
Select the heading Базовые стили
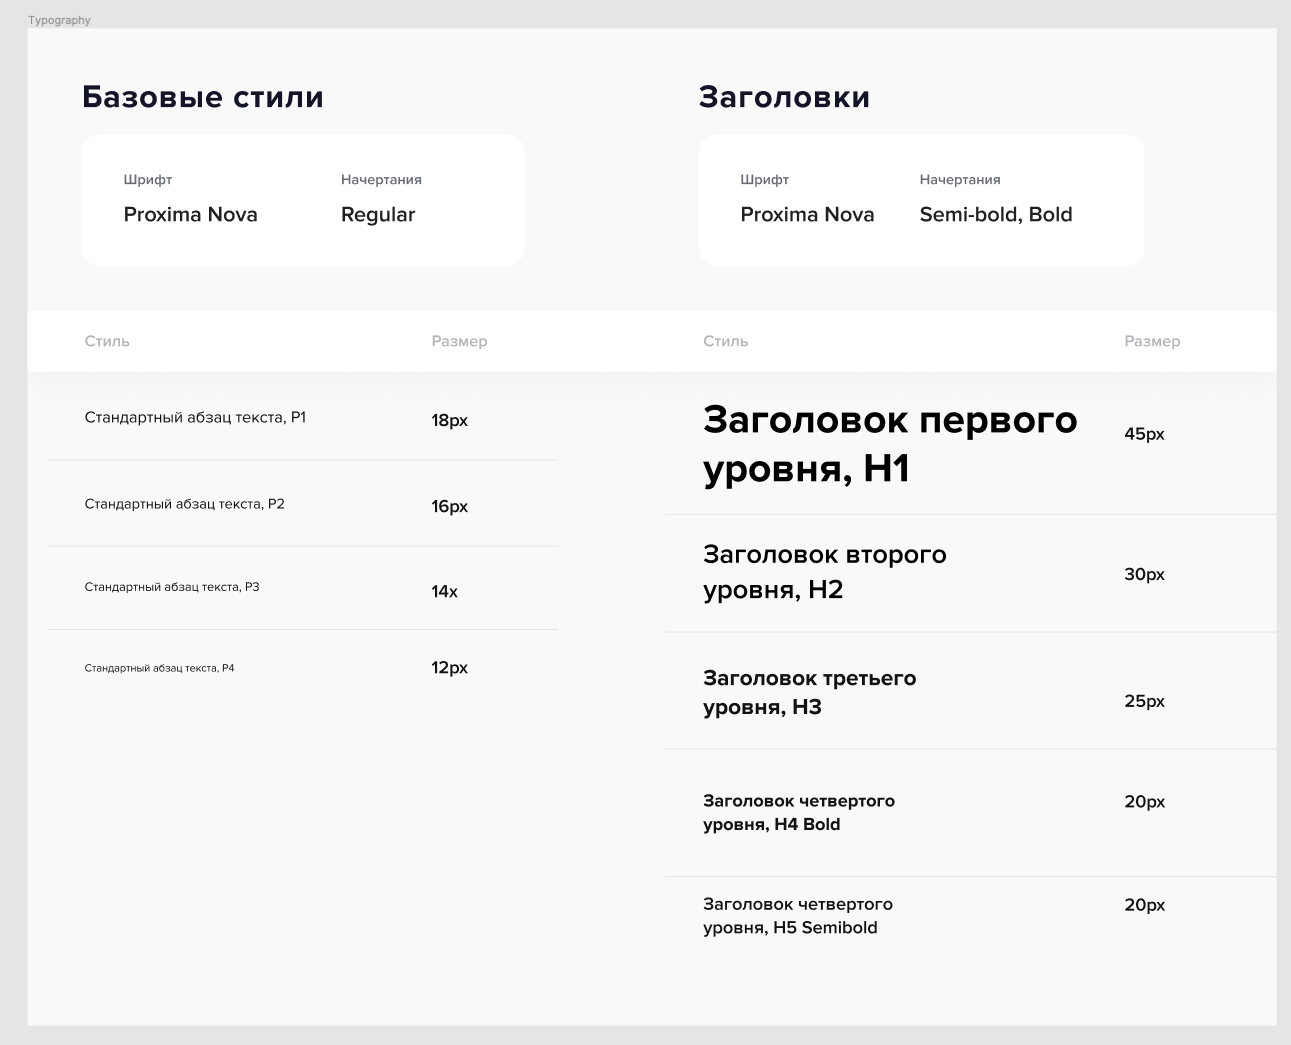point(203,97)
